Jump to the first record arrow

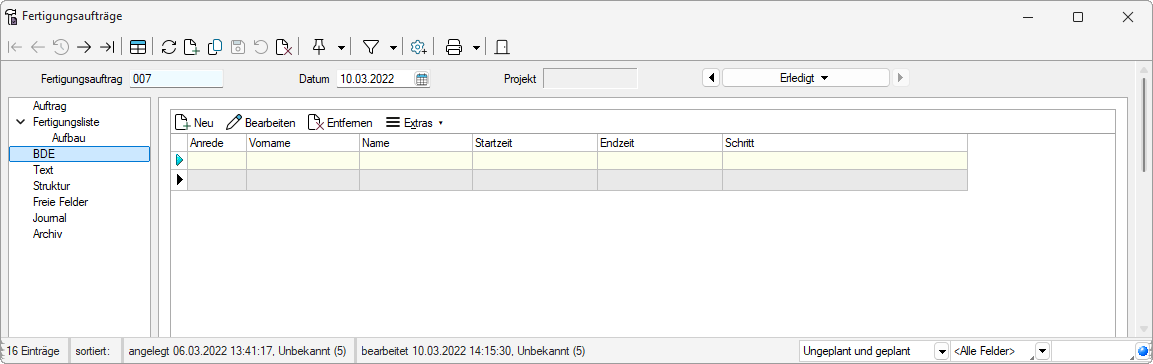(x=15, y=47)
